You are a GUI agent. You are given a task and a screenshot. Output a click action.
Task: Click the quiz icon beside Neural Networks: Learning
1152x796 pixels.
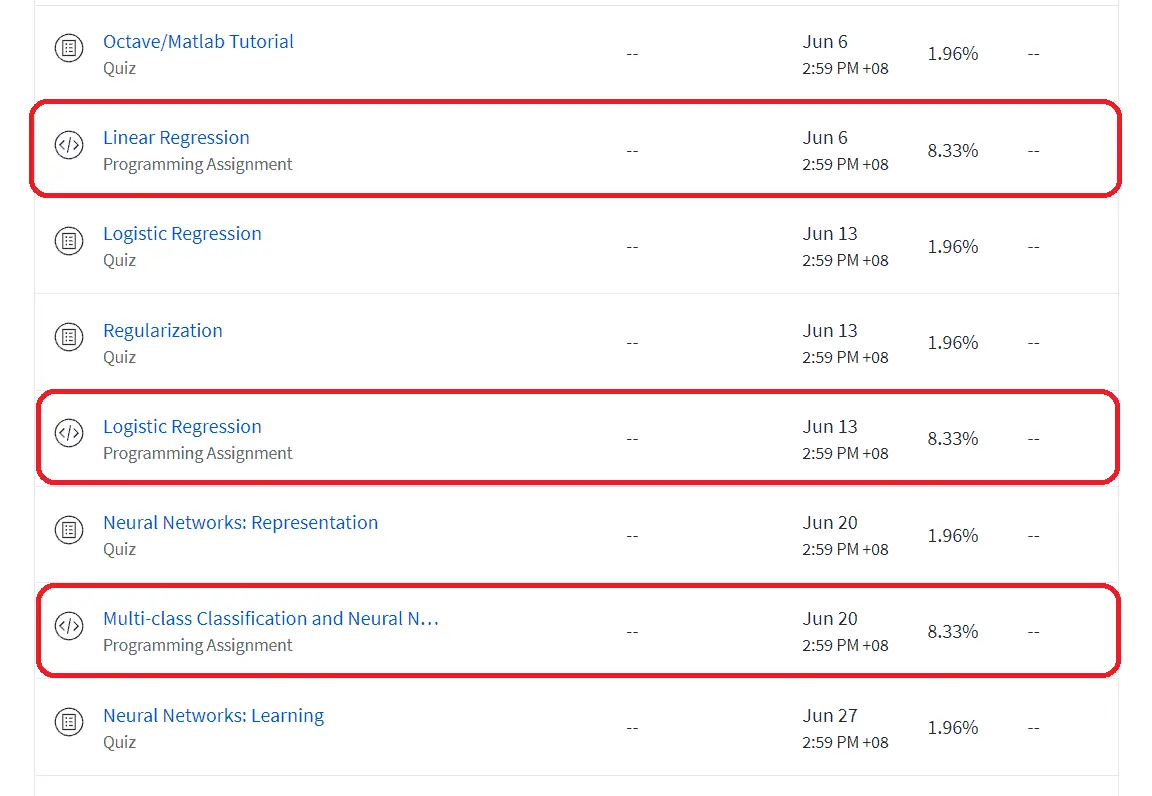68,722
